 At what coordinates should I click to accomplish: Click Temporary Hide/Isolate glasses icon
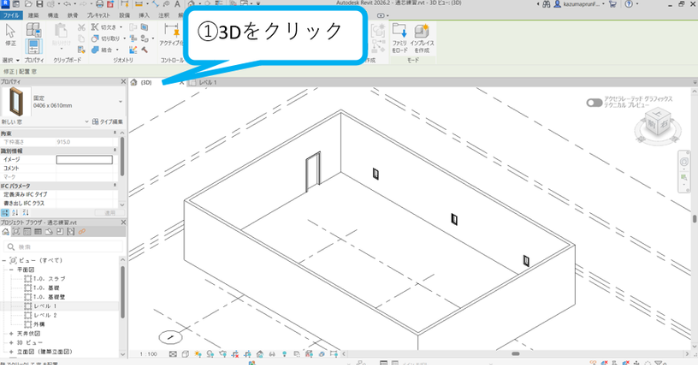(272, 354)
